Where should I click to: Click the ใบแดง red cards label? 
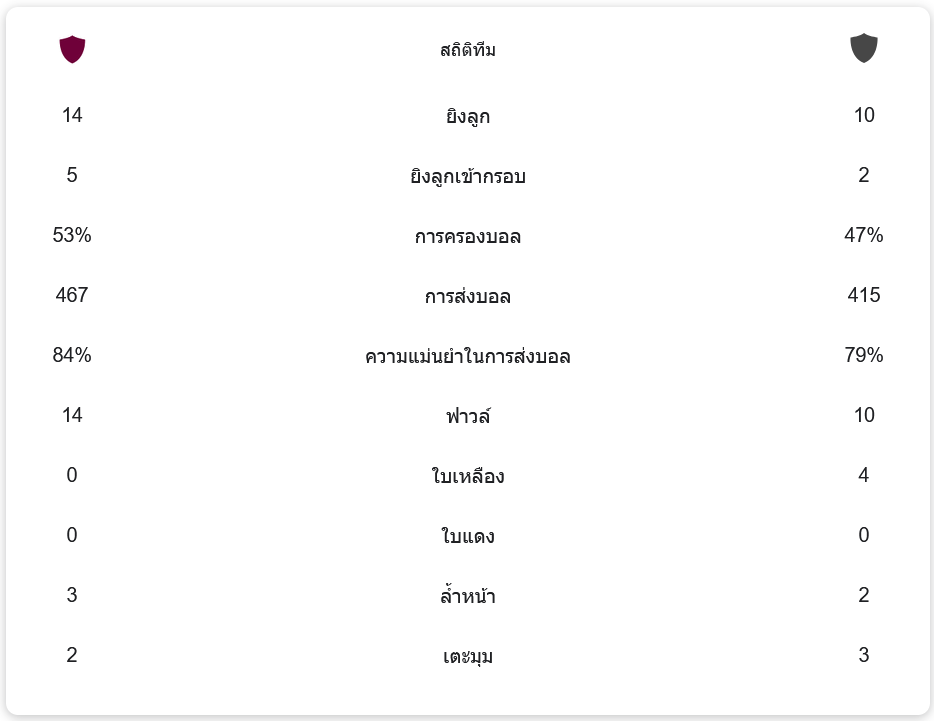[467, 536]
